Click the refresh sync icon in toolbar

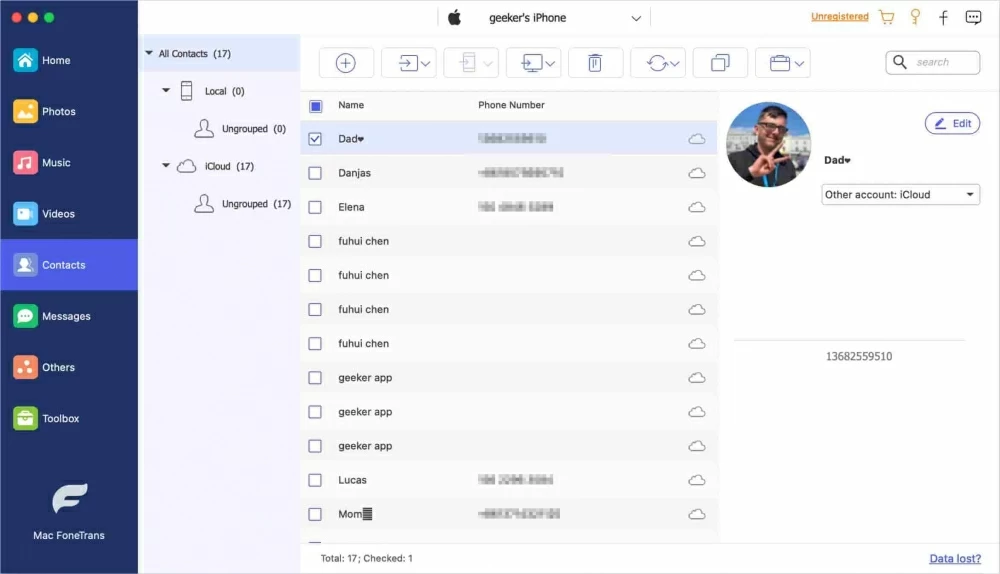[656, 63]
